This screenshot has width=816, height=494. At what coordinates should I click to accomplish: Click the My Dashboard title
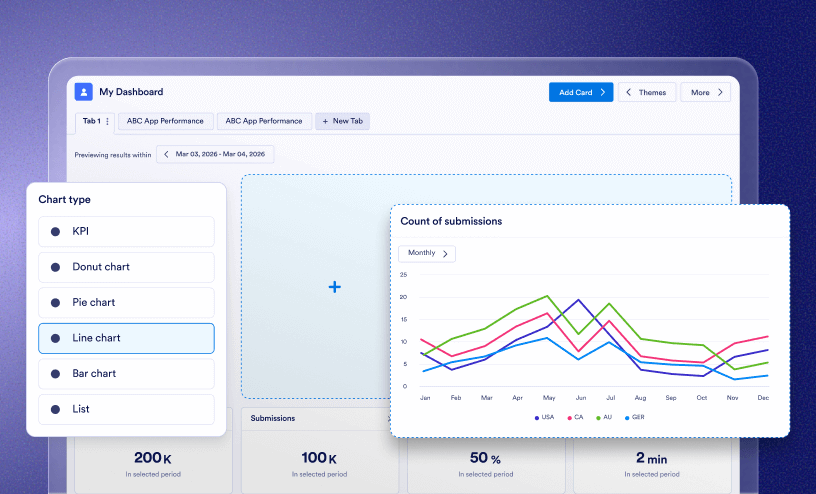(131, 92)
